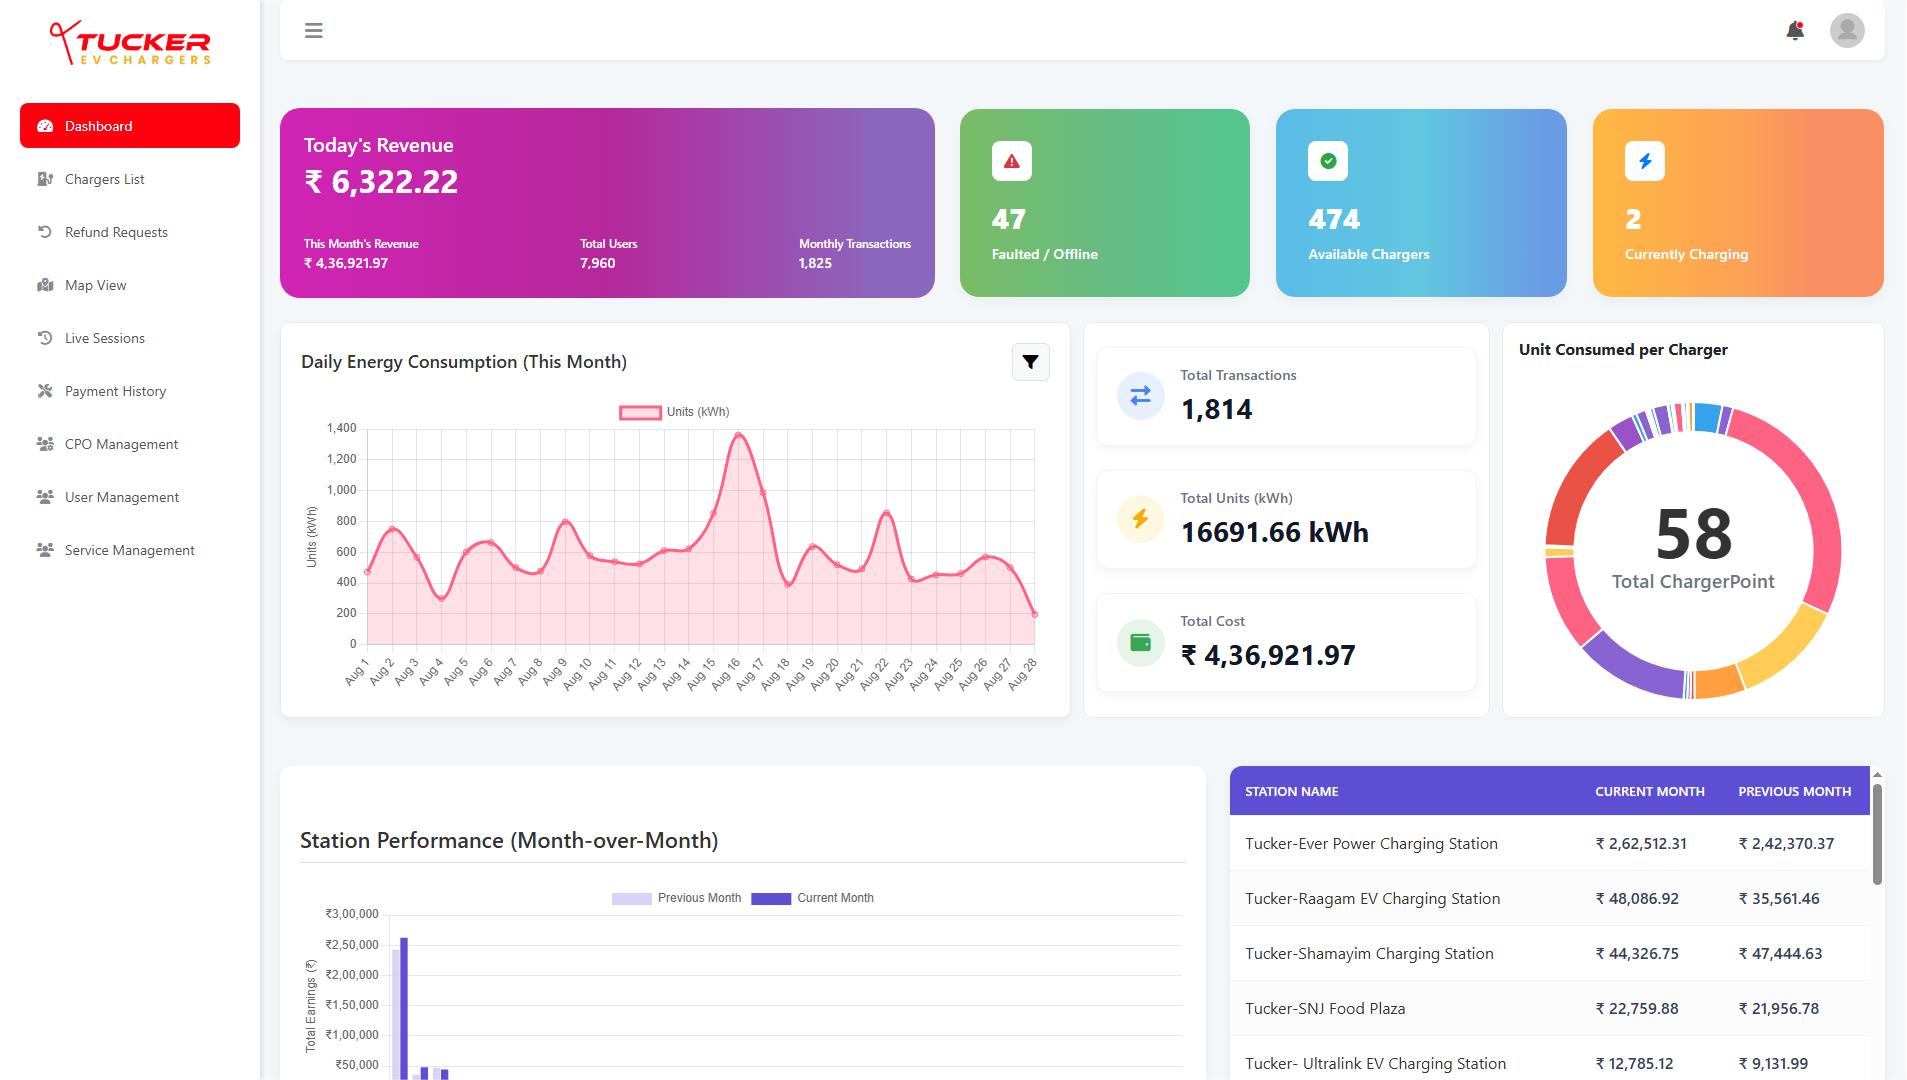Click This Month's Revenue ₹ 4,36,921.97
Screen dimensions: 1907x1080
pos(361,254)
